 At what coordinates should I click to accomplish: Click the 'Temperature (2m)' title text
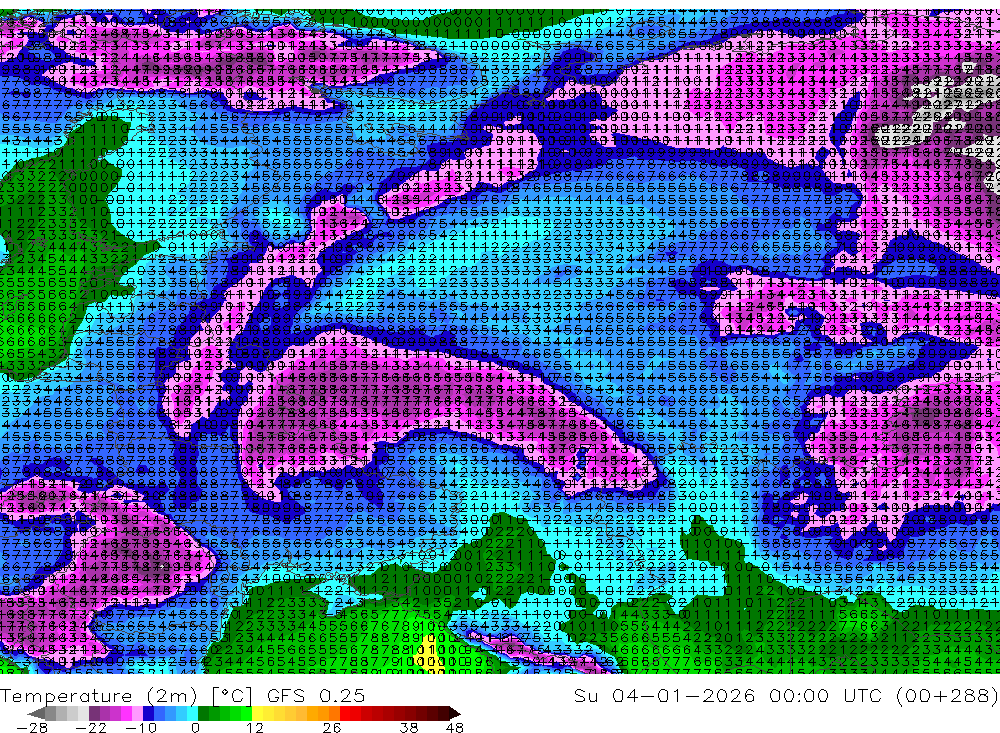pyautogui.click(x=99, y=695)
